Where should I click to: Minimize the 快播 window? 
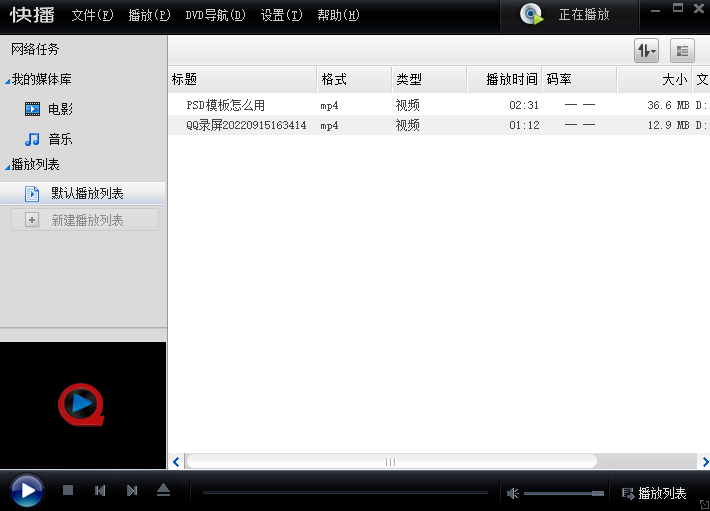[x=655, y=10]
